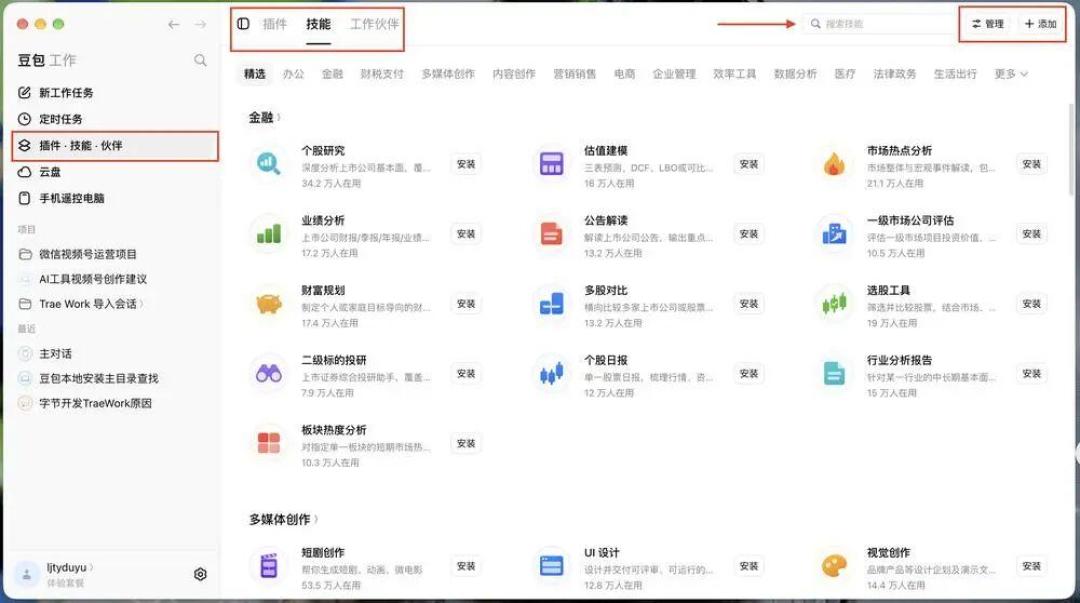The image size is (1080, 603).
Task: Click the 管理 button
Action: (x=988, y=24)
